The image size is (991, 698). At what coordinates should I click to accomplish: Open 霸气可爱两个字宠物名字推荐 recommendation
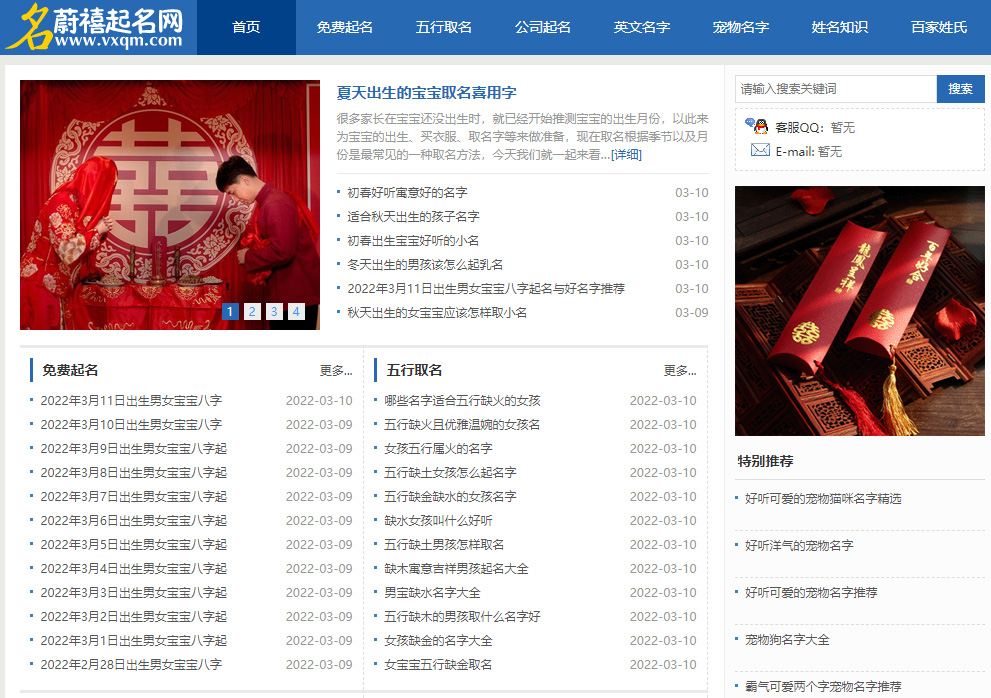point(824,687)
